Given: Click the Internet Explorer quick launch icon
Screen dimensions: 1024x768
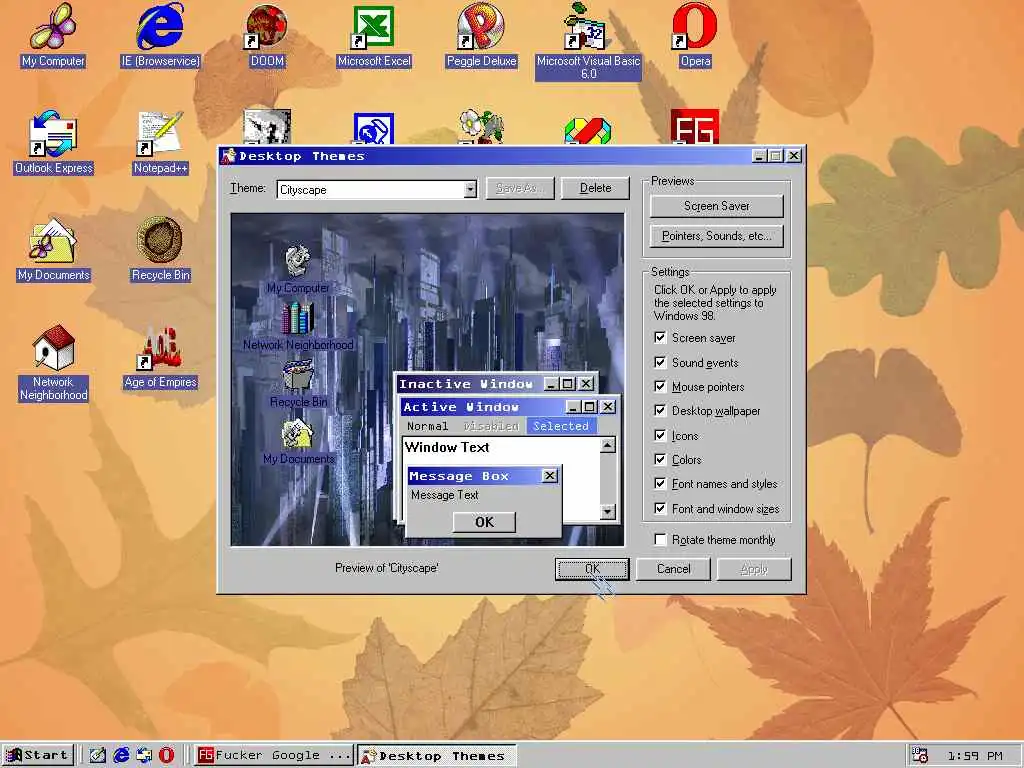Looking at the screenshot, I should [x=121, y=756].
